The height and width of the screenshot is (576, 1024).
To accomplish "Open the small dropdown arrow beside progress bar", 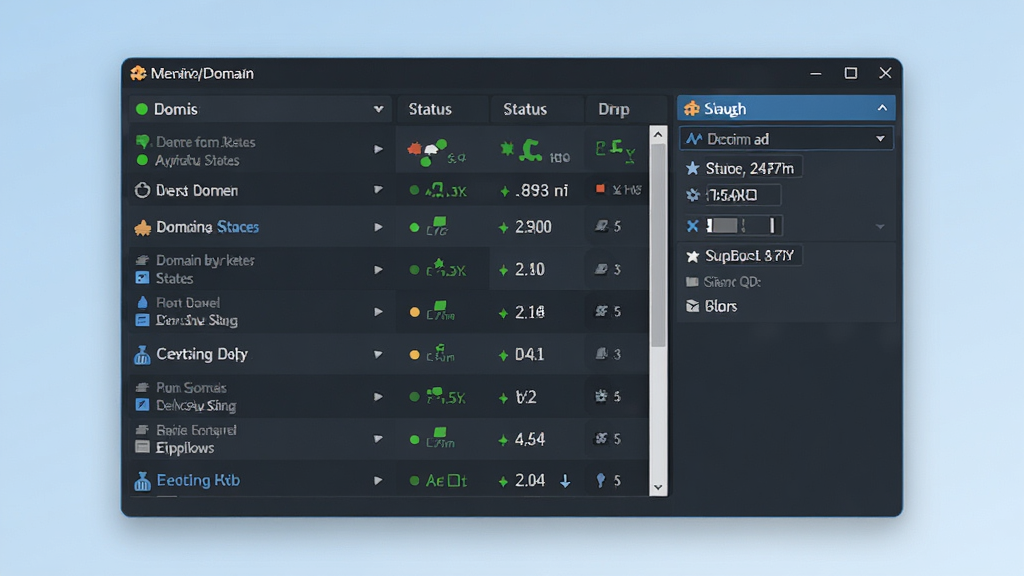I will pos(880,227).
